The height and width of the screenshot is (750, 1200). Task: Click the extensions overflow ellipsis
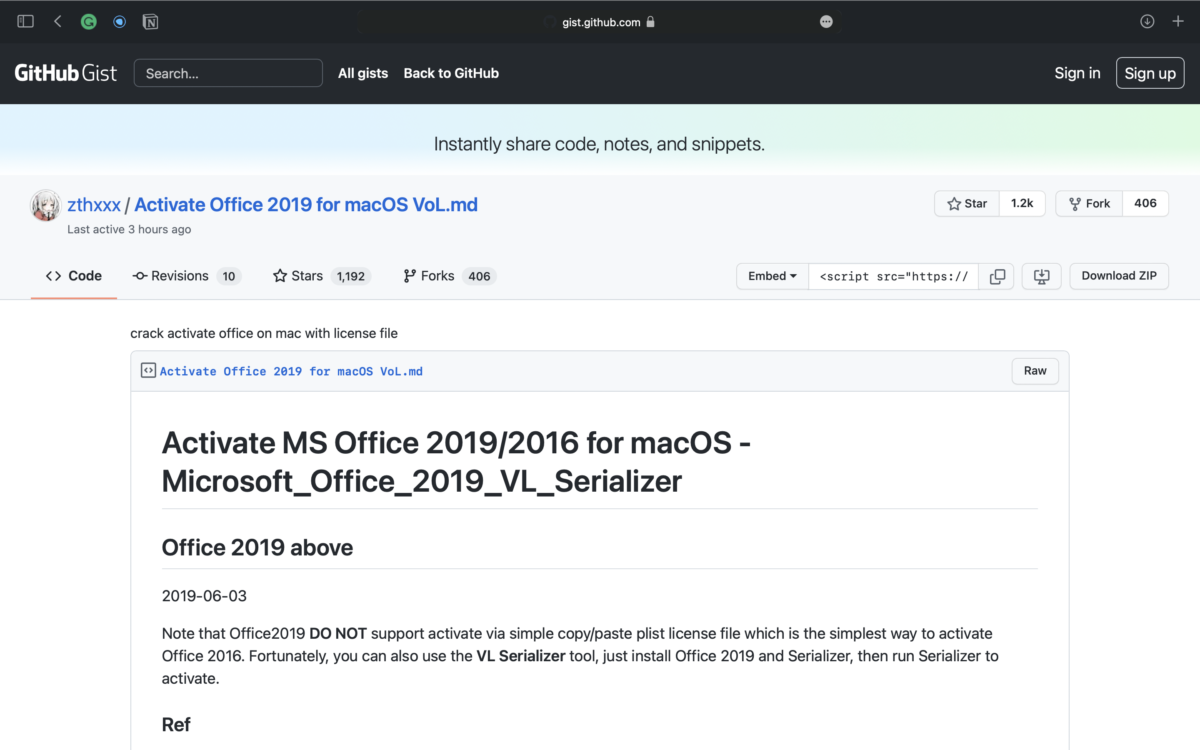[x=826, y=20]
